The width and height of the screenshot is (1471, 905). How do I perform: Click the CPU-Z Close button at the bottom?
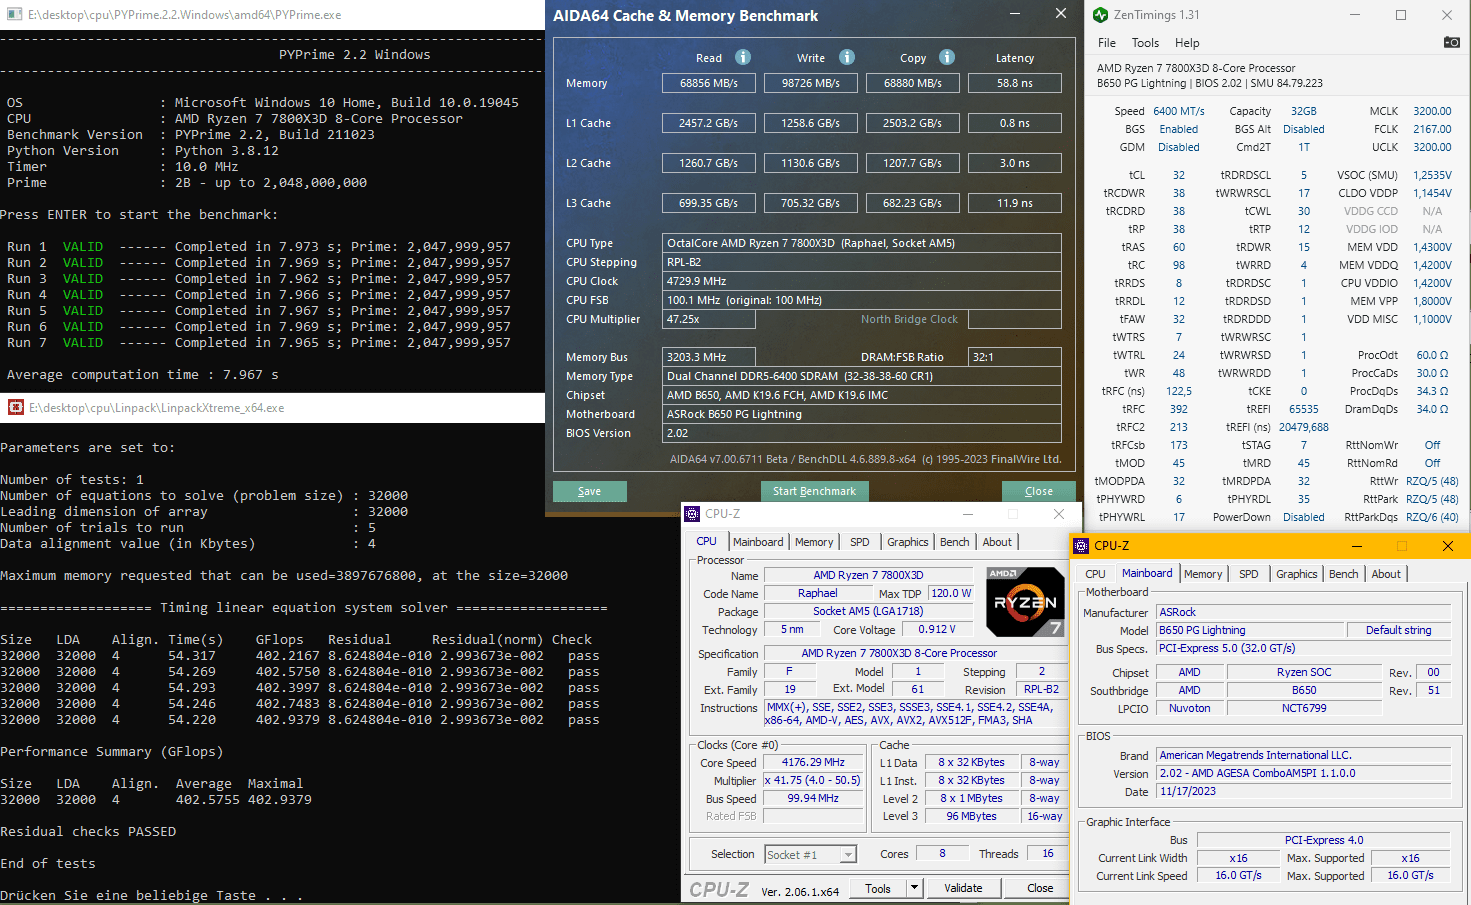pyautogui.click(x=1040, y=888)
